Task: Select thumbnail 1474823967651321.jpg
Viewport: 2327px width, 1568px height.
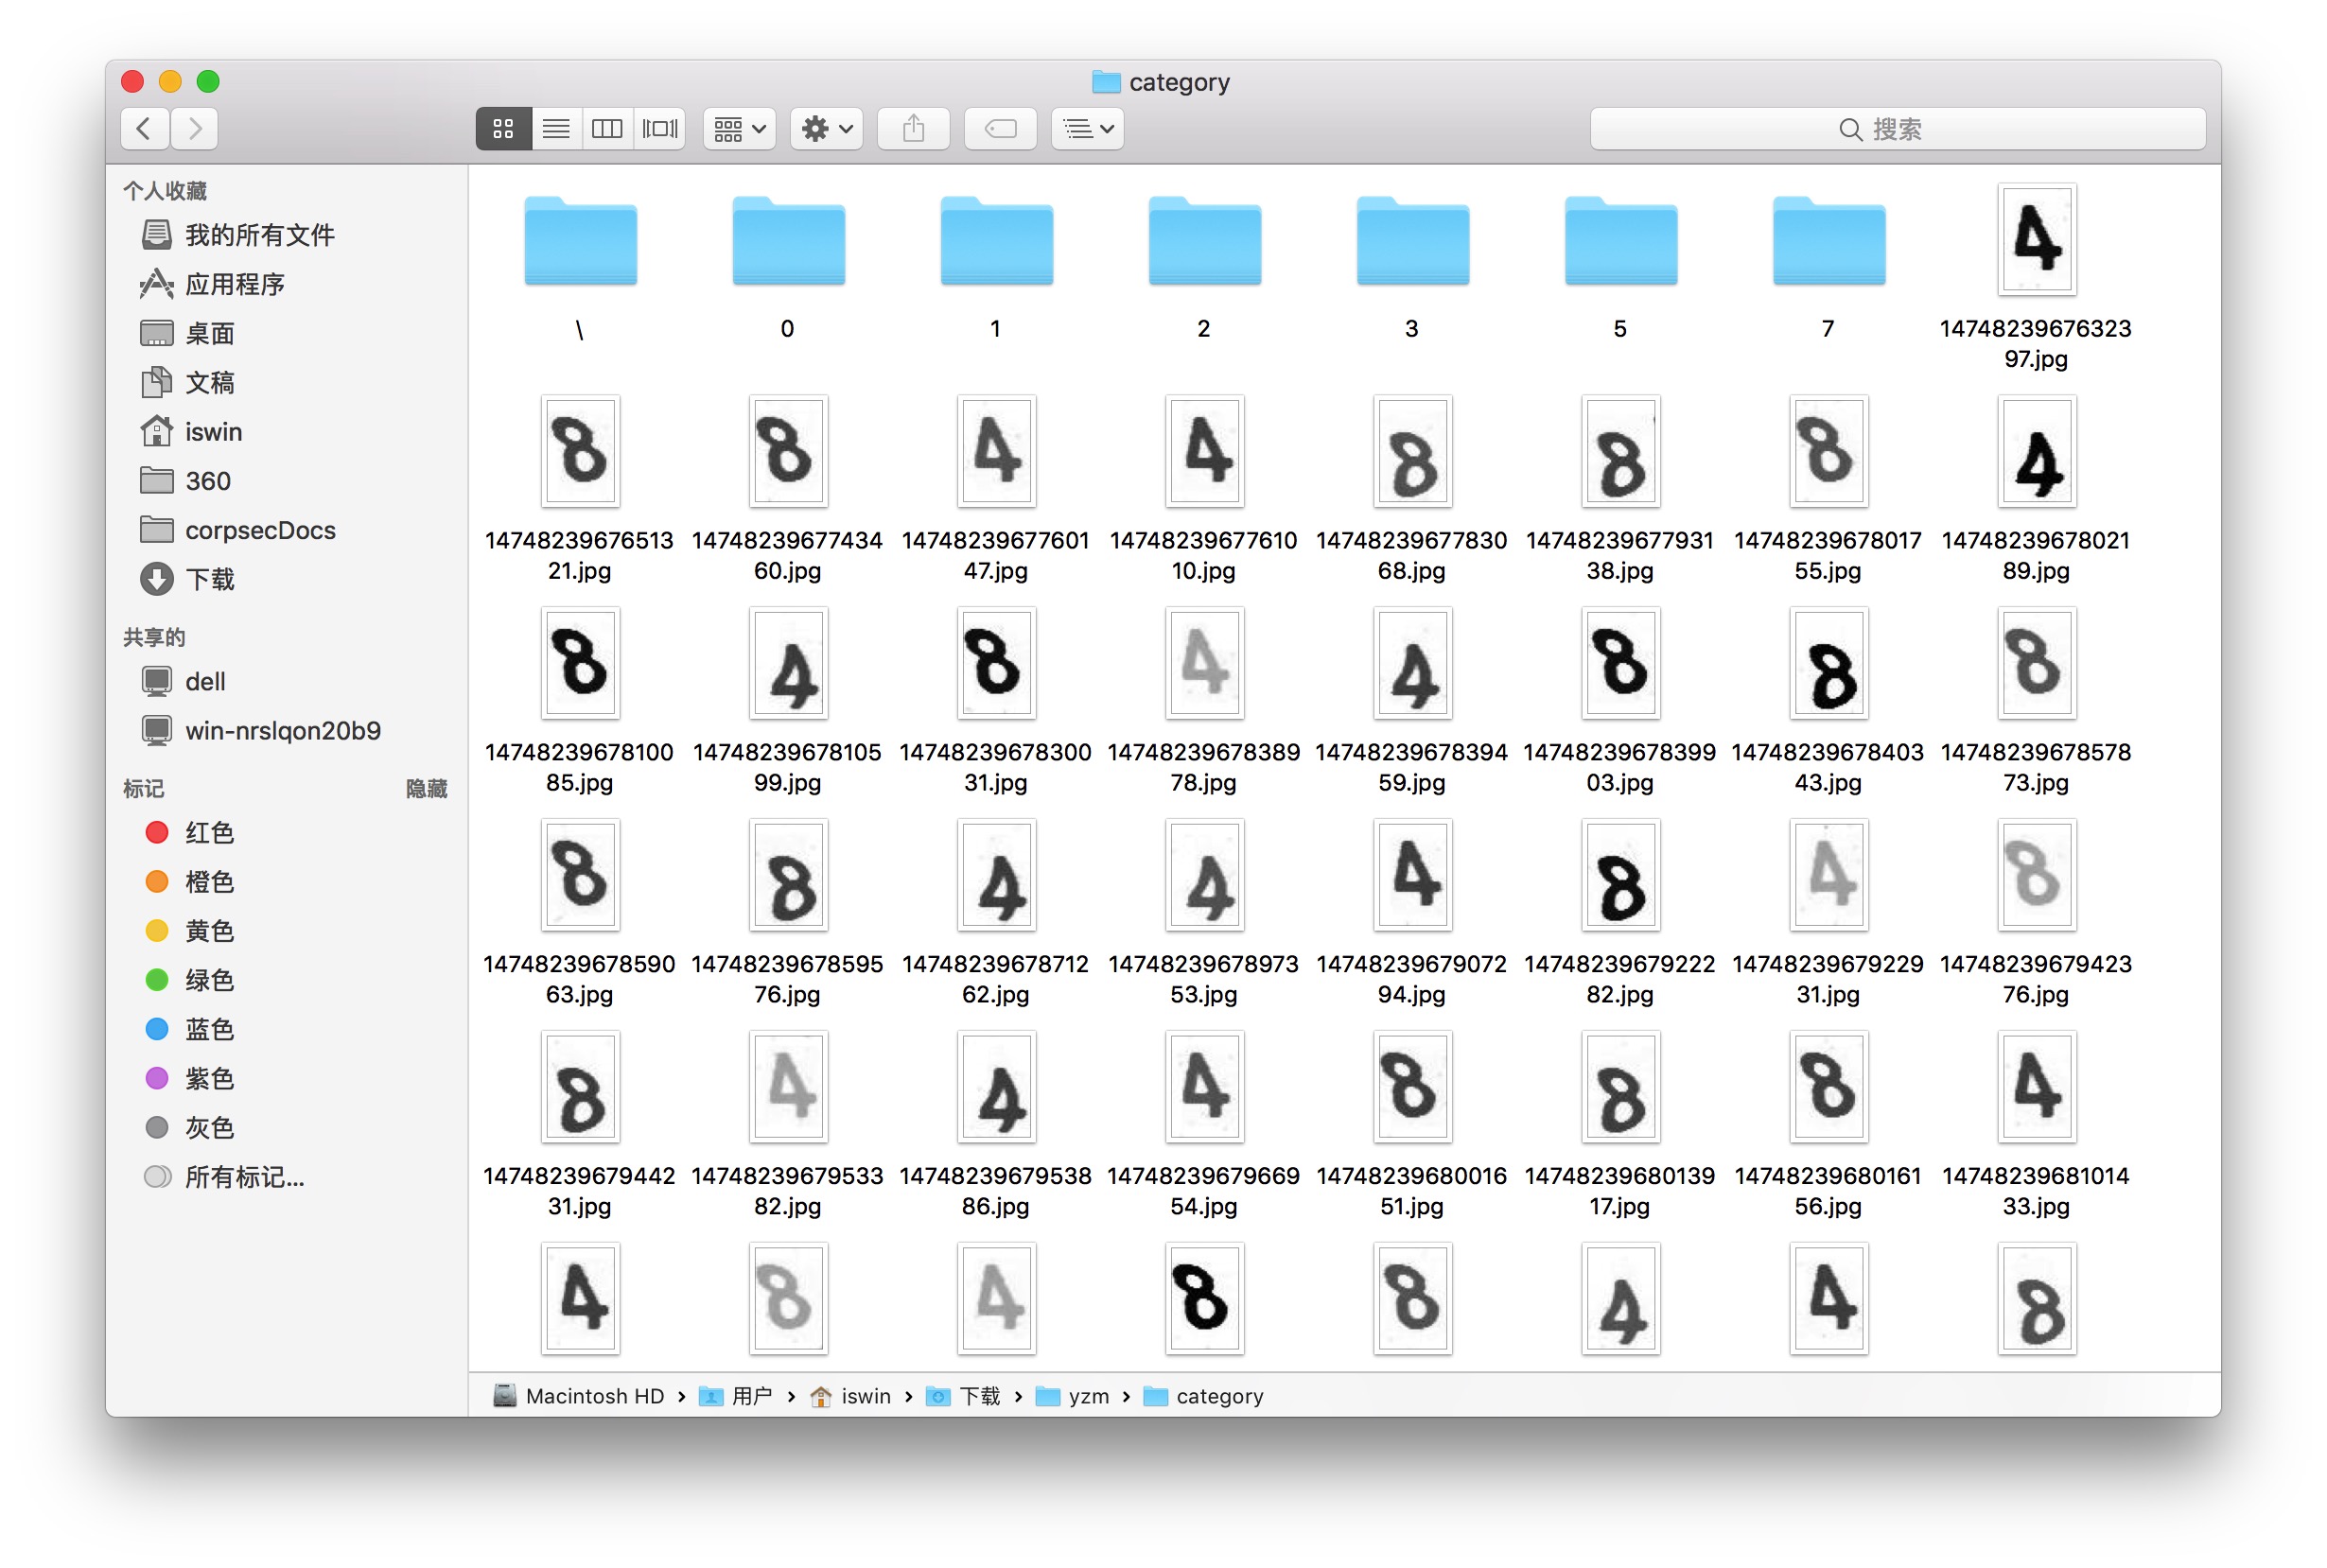Action: click(x=580, y=451)
